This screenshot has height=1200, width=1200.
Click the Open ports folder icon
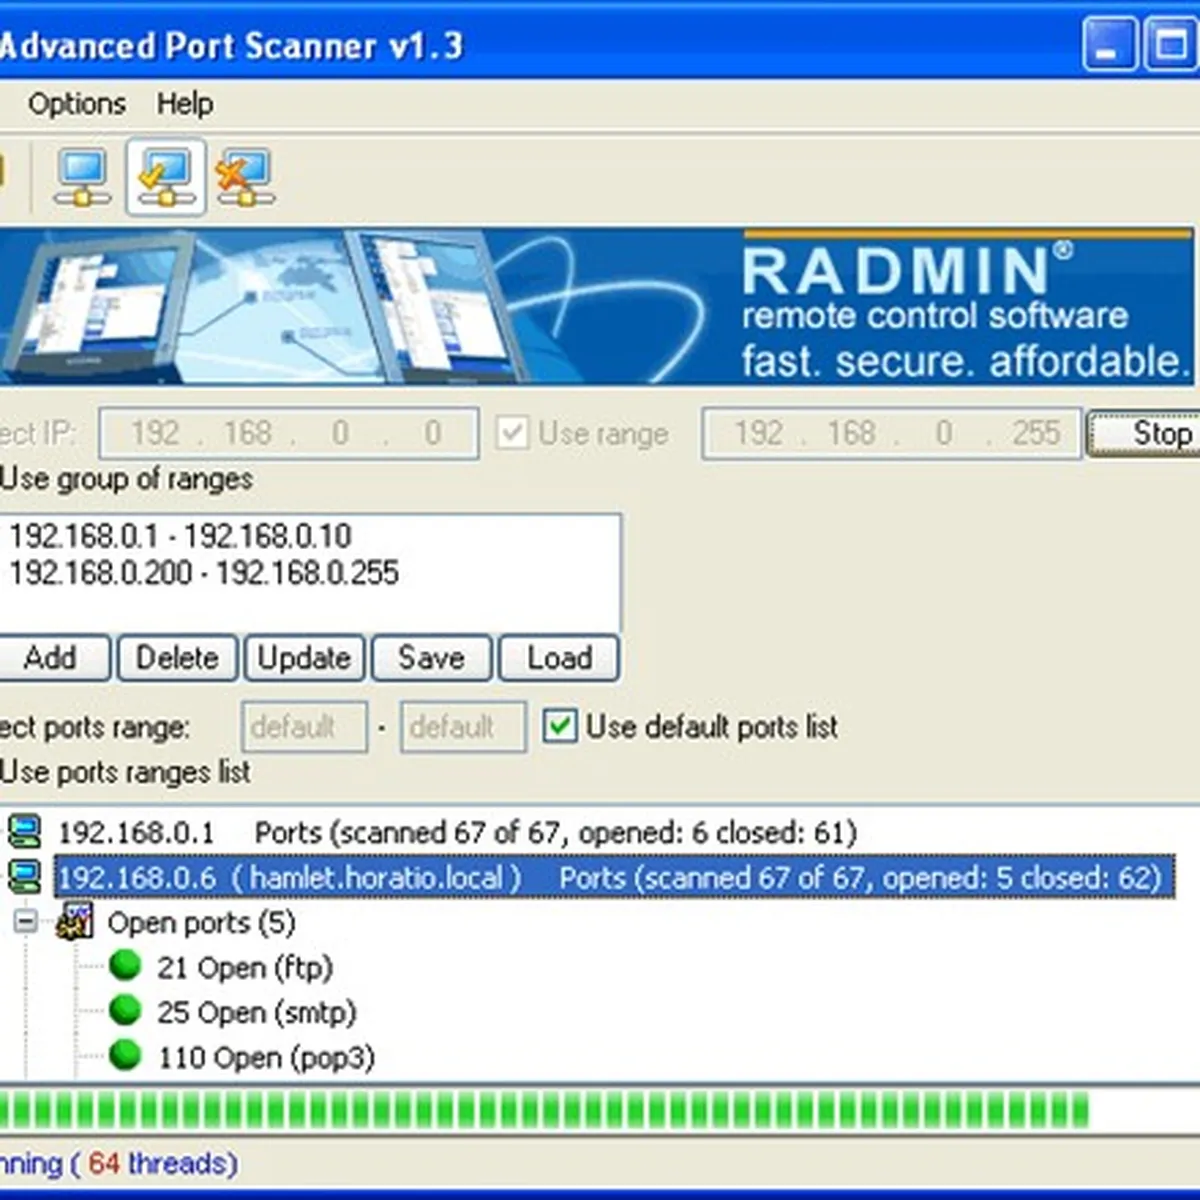(x=77, y=921)
